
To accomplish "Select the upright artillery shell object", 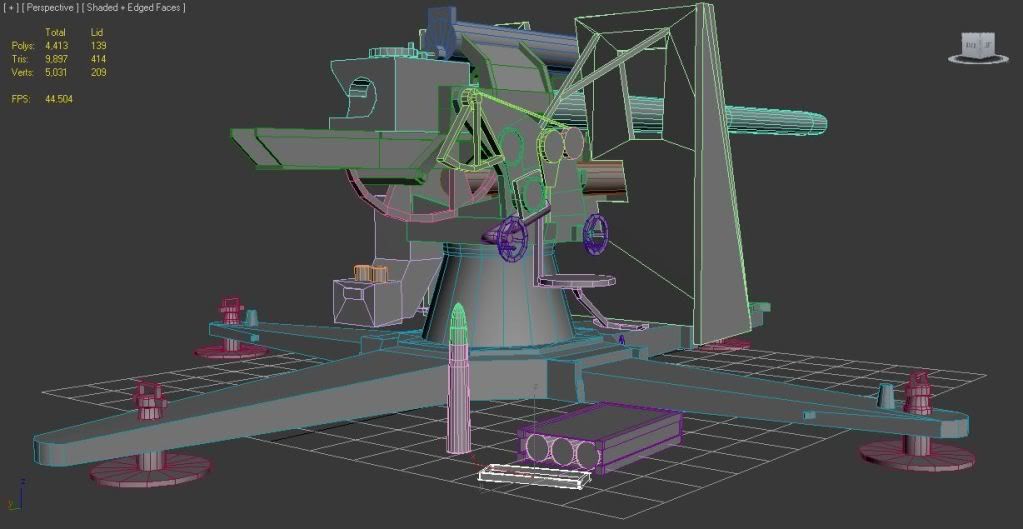I will [459, 380].
